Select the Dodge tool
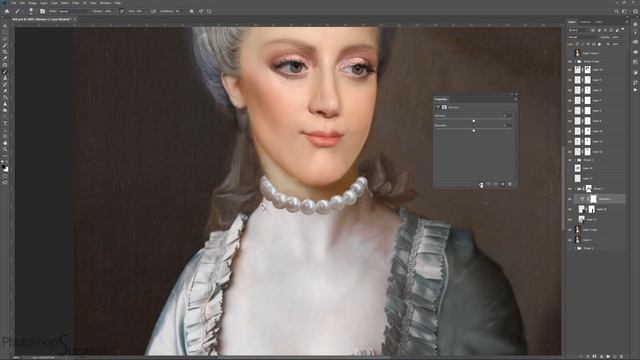This screenshot has height=360, width=640. 5,110
